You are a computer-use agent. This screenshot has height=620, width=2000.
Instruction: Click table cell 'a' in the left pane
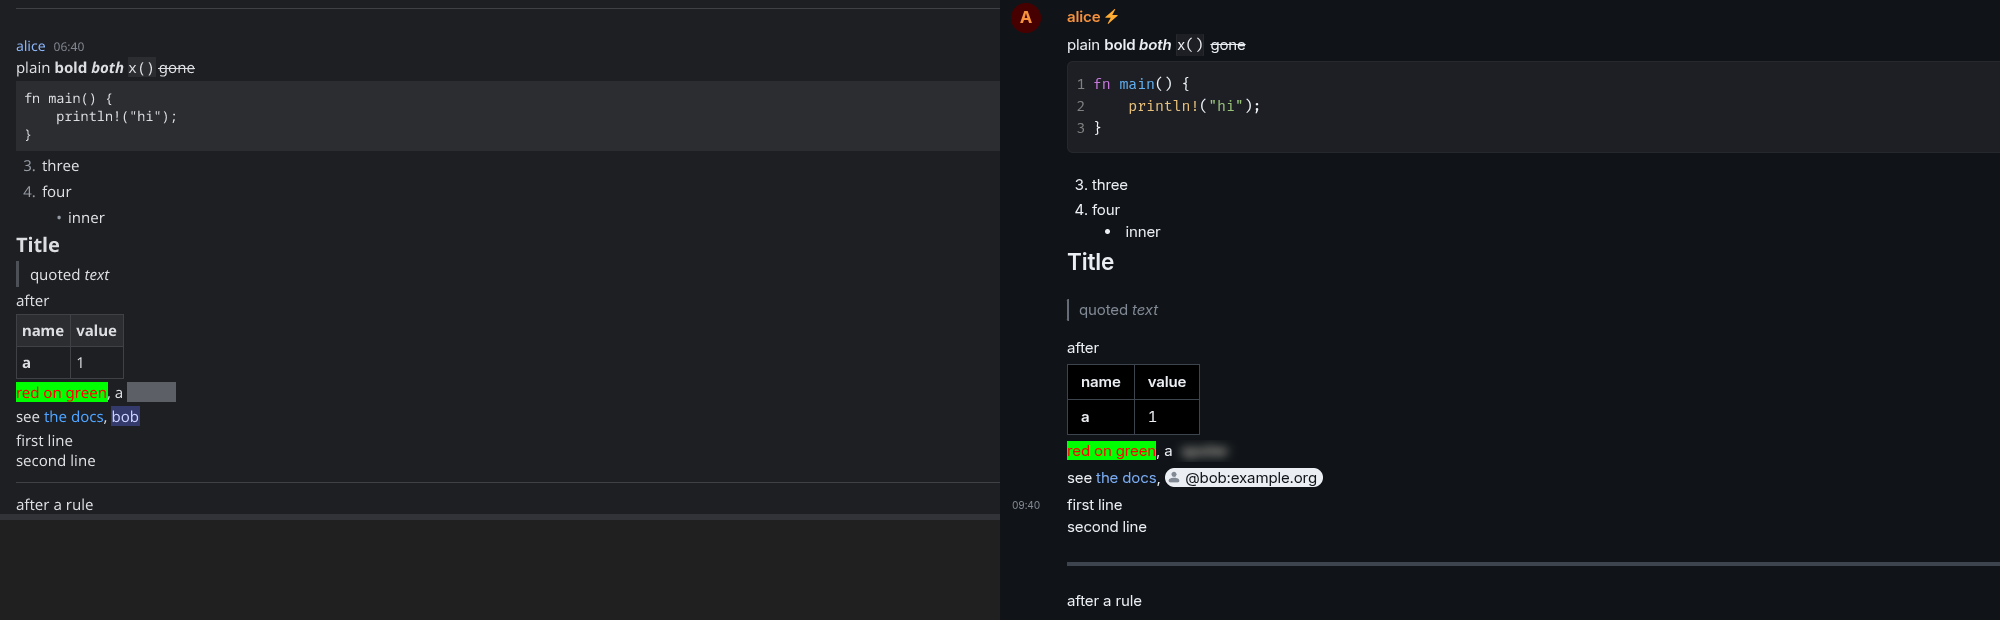click(x=43, y=363)
